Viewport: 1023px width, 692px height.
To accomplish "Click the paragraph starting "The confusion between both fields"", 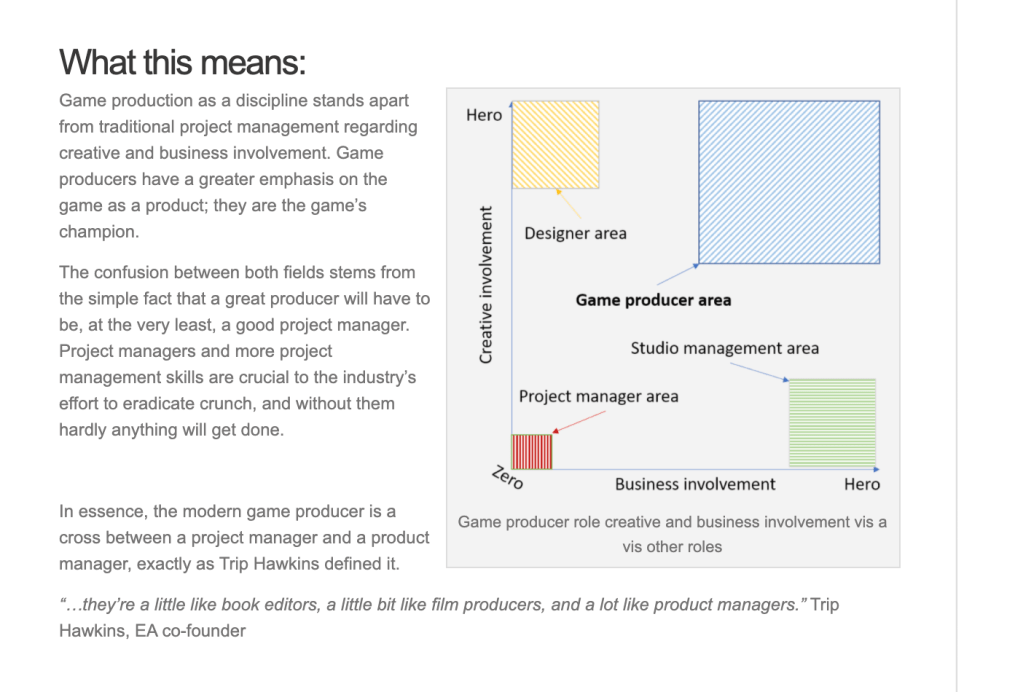I will [x=244, y=351].
